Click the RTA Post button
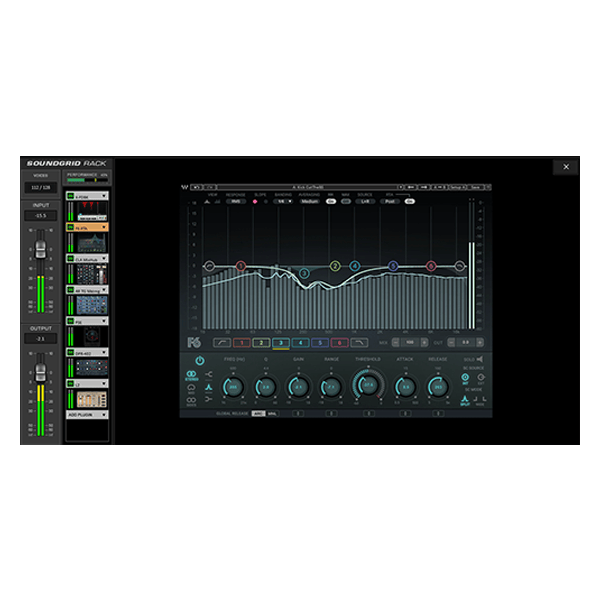Screen dimensions: 600x600 (390, 201)
